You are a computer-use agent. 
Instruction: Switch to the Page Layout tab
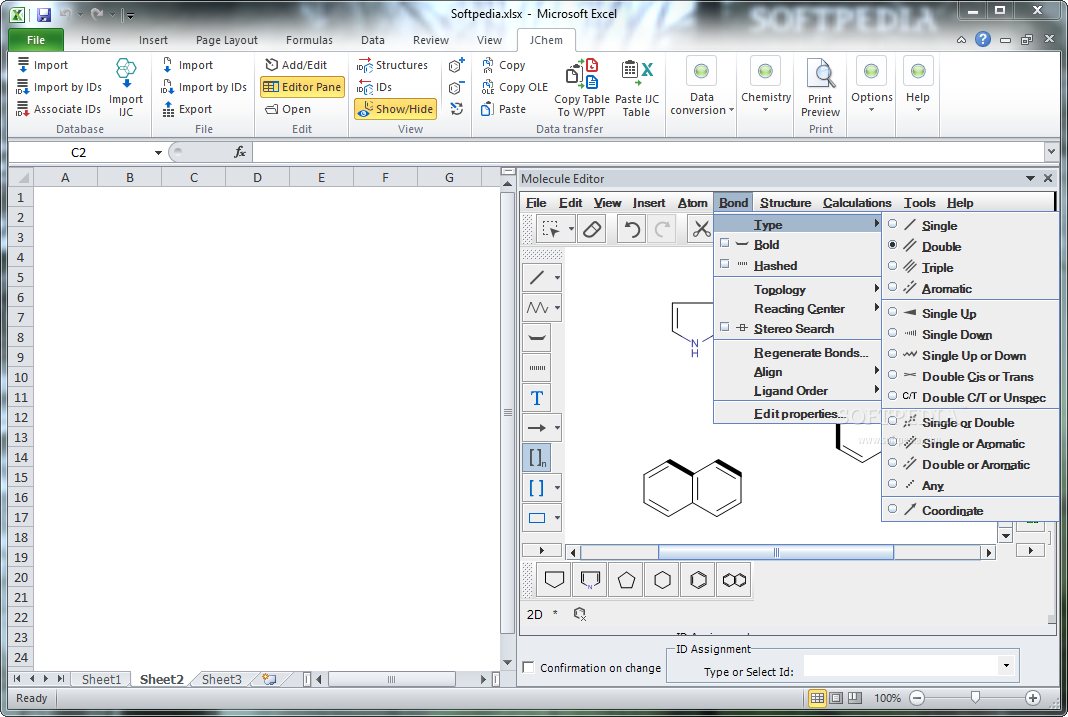pos(227,40)
